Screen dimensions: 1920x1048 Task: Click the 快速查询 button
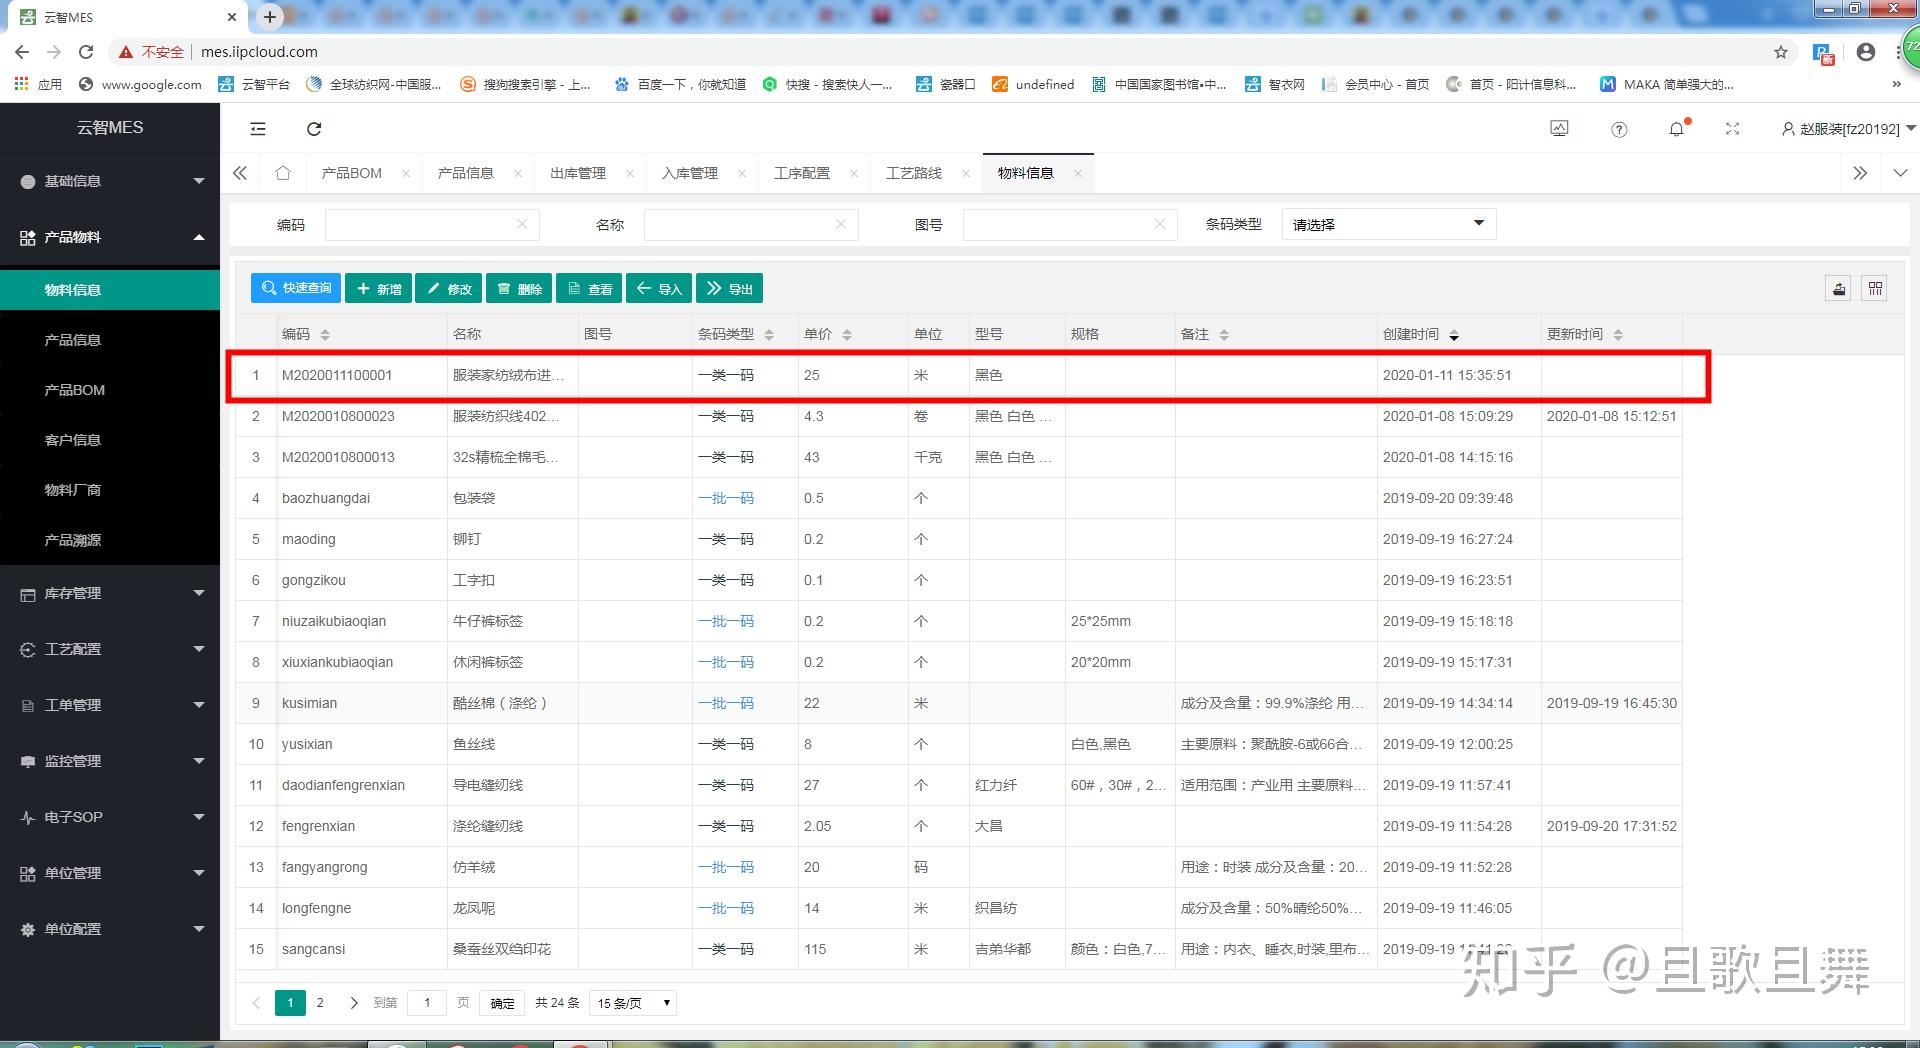pos(296,288)
